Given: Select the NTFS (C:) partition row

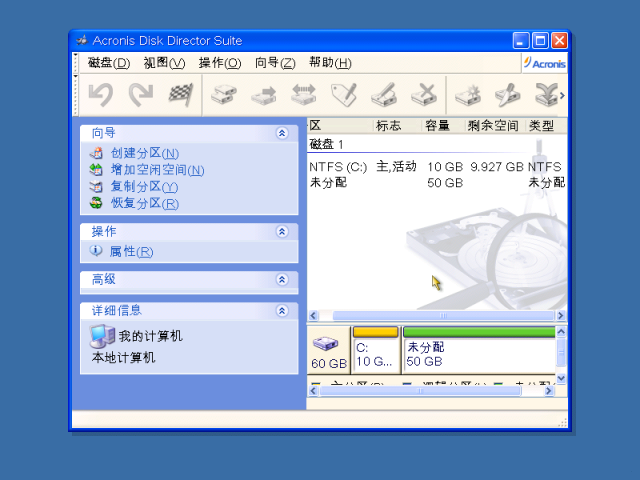Looking at the screenshot, I should 437,167.
